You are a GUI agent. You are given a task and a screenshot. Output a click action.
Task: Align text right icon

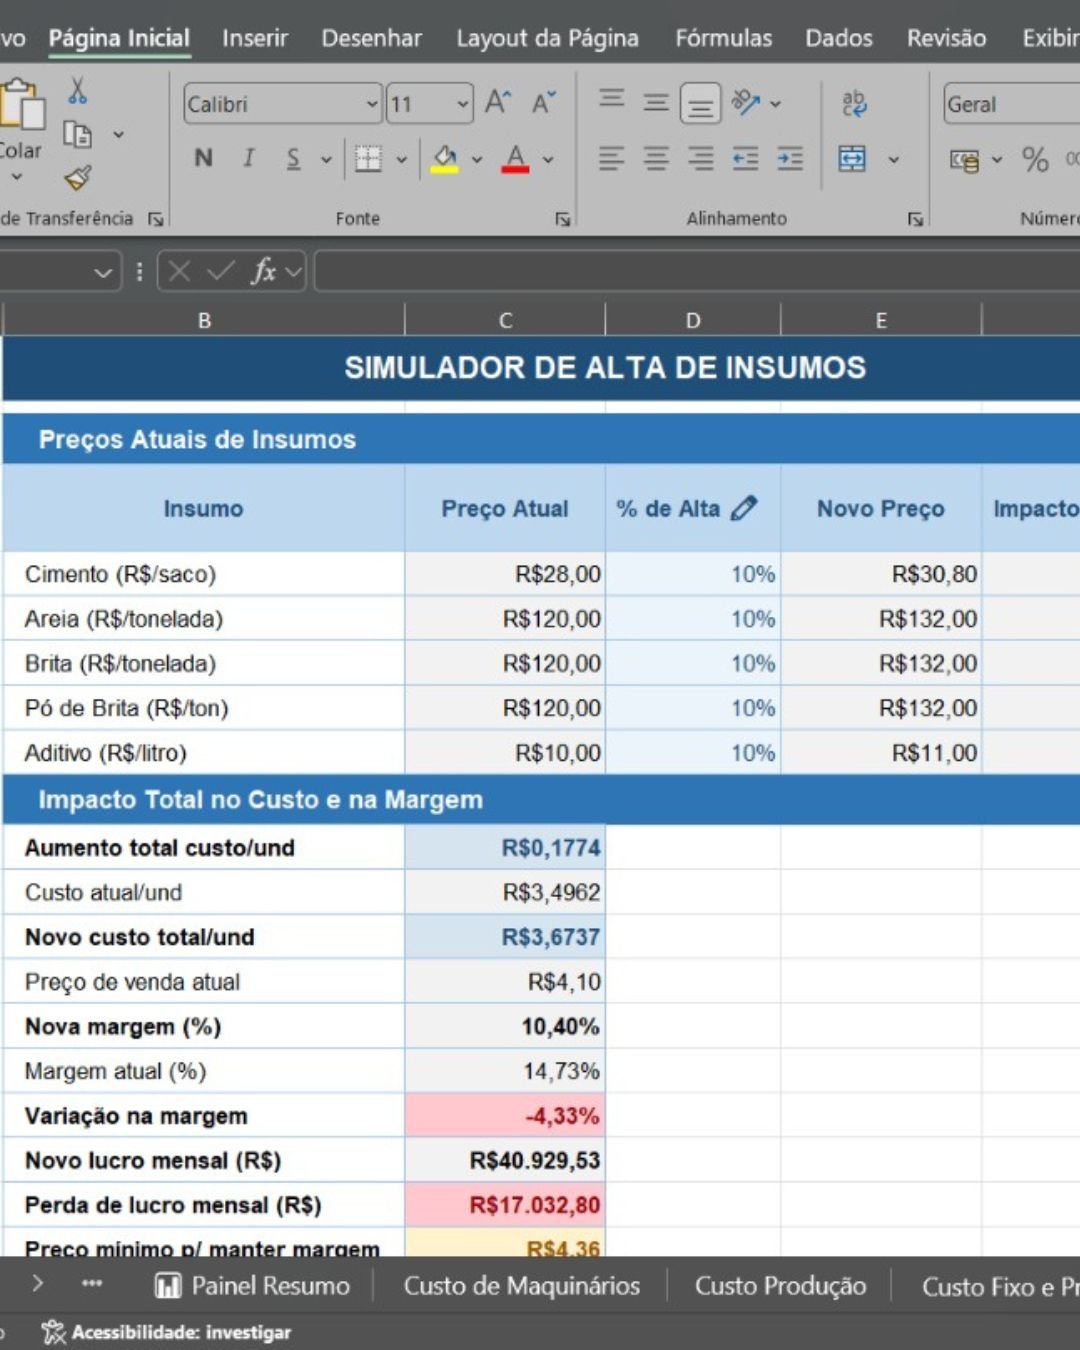[x=701, y=158]
